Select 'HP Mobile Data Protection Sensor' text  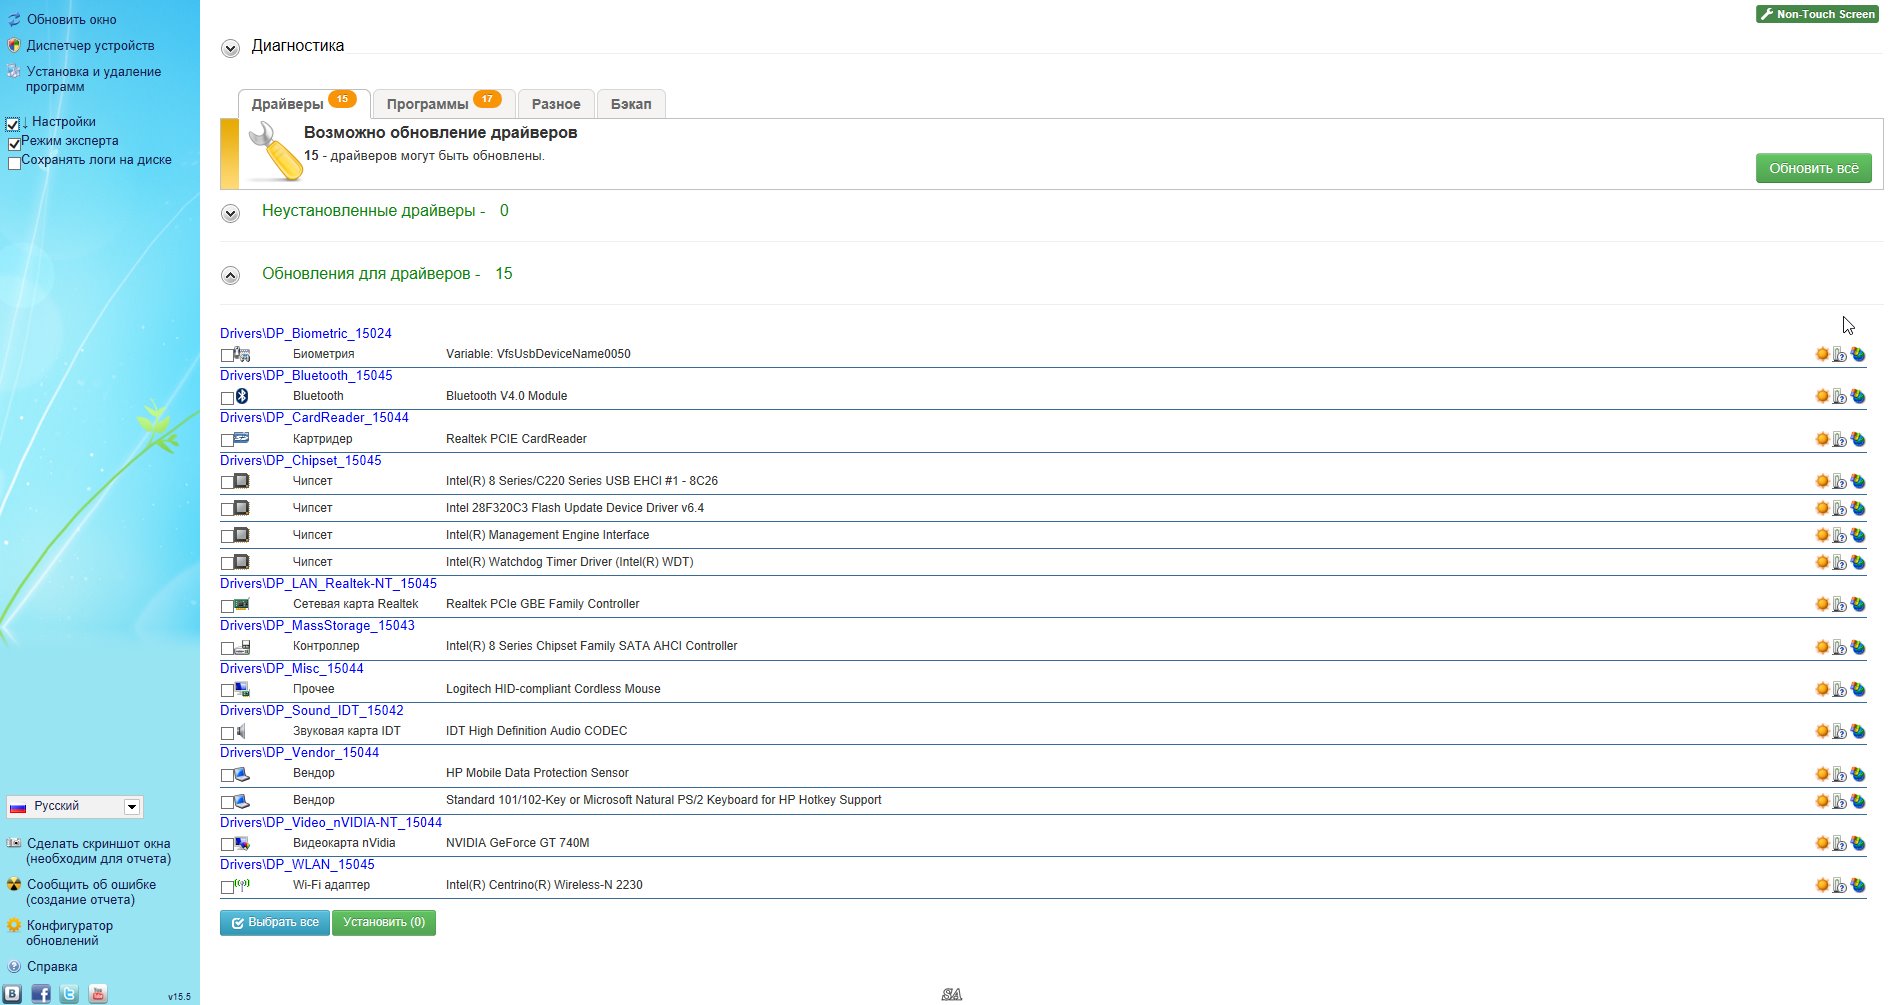tap(537, 773)
